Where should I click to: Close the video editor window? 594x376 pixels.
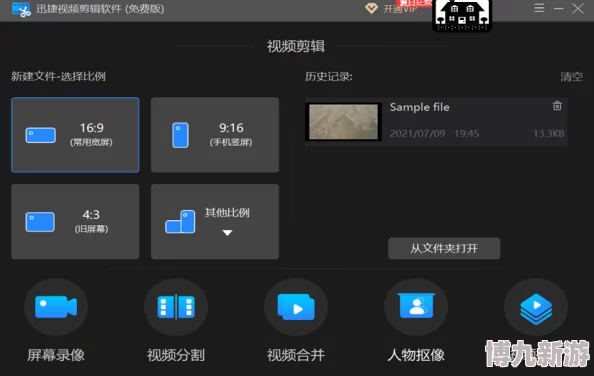[x=578, y=8]
